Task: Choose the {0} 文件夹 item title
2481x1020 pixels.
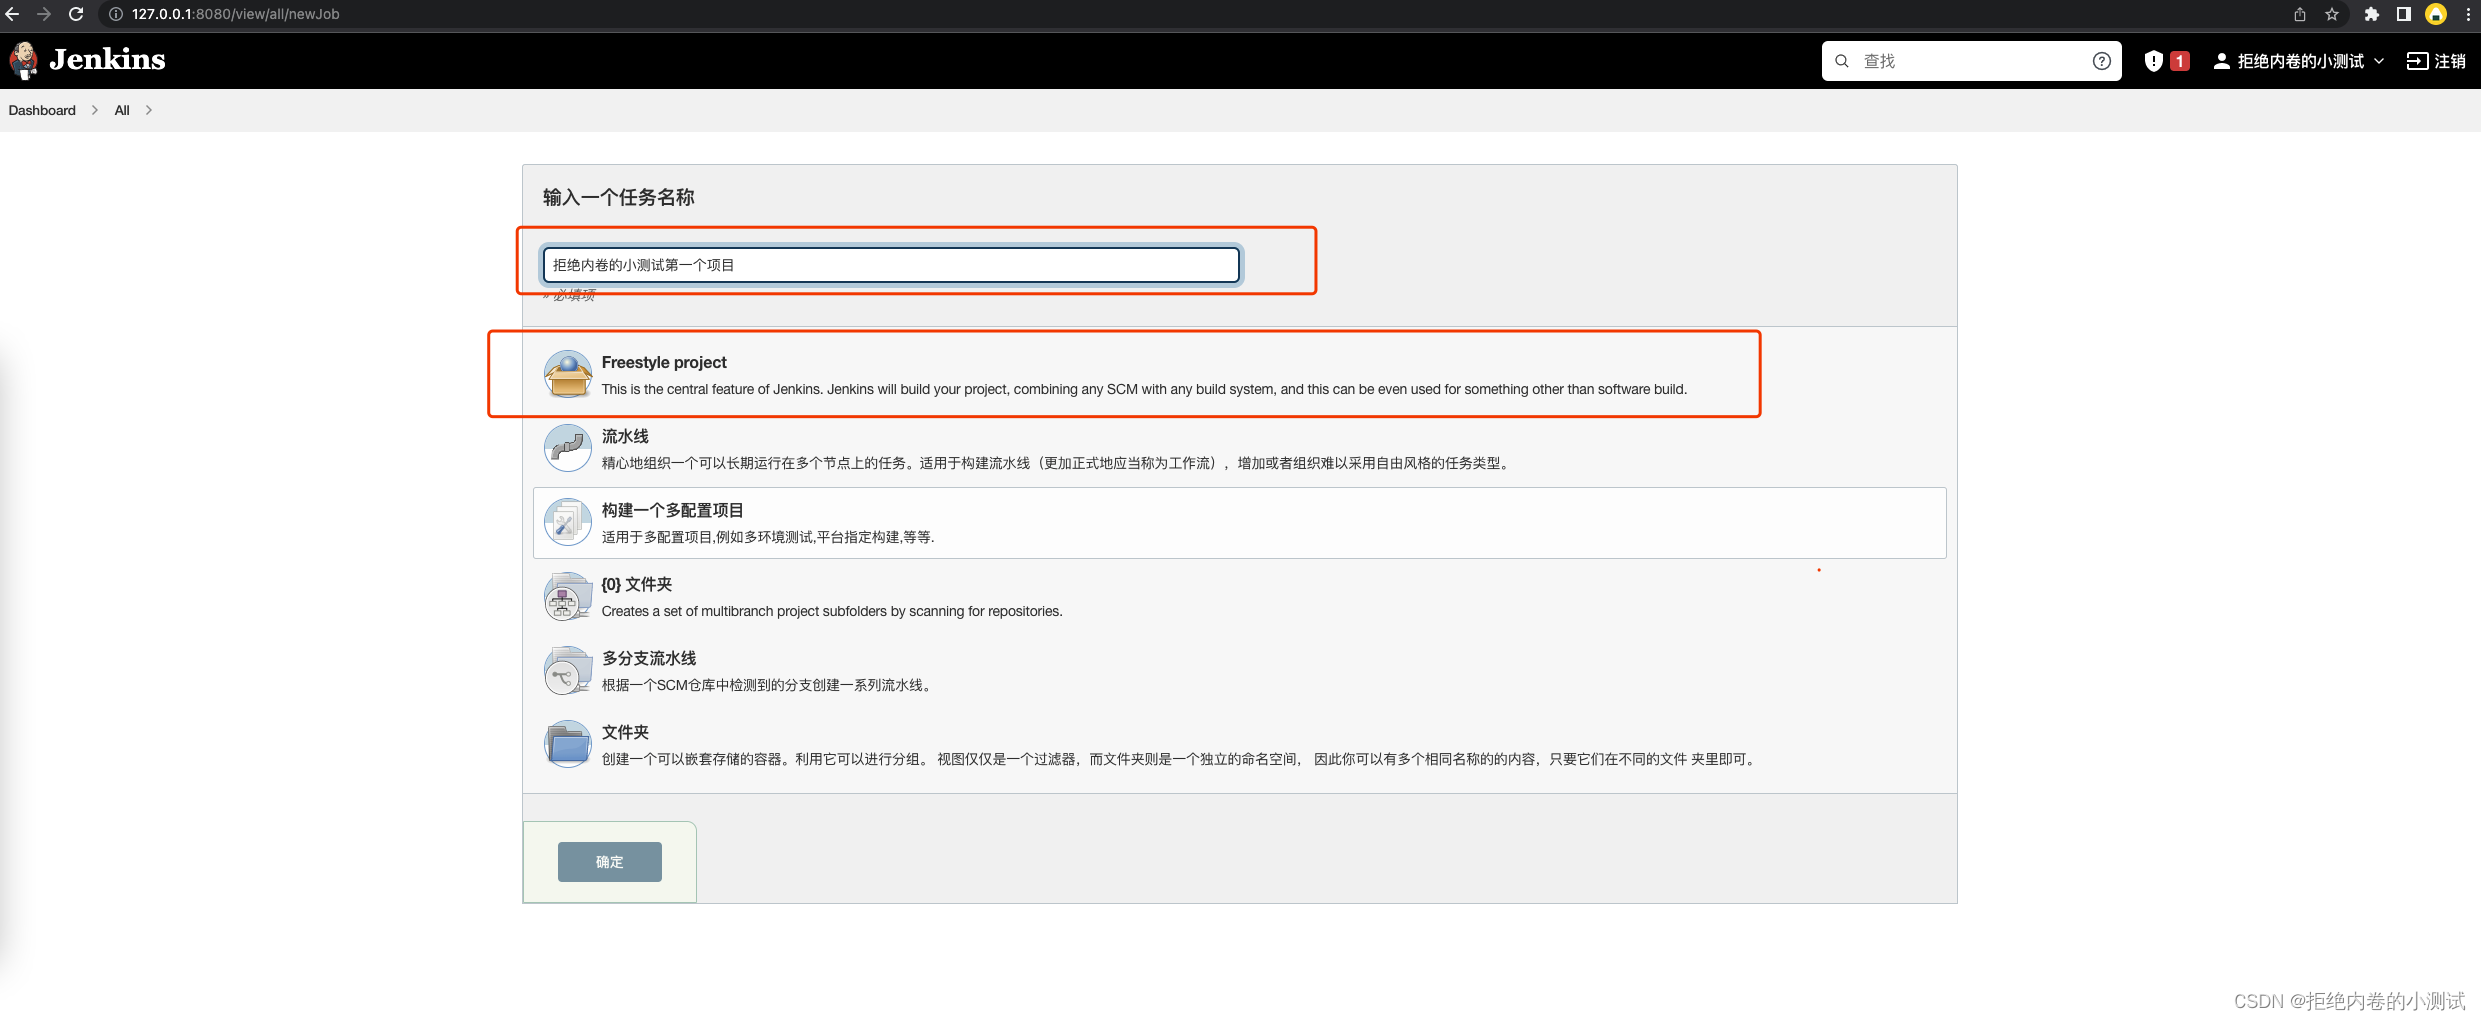Action: pyautogui.click(x=636, y=584)
